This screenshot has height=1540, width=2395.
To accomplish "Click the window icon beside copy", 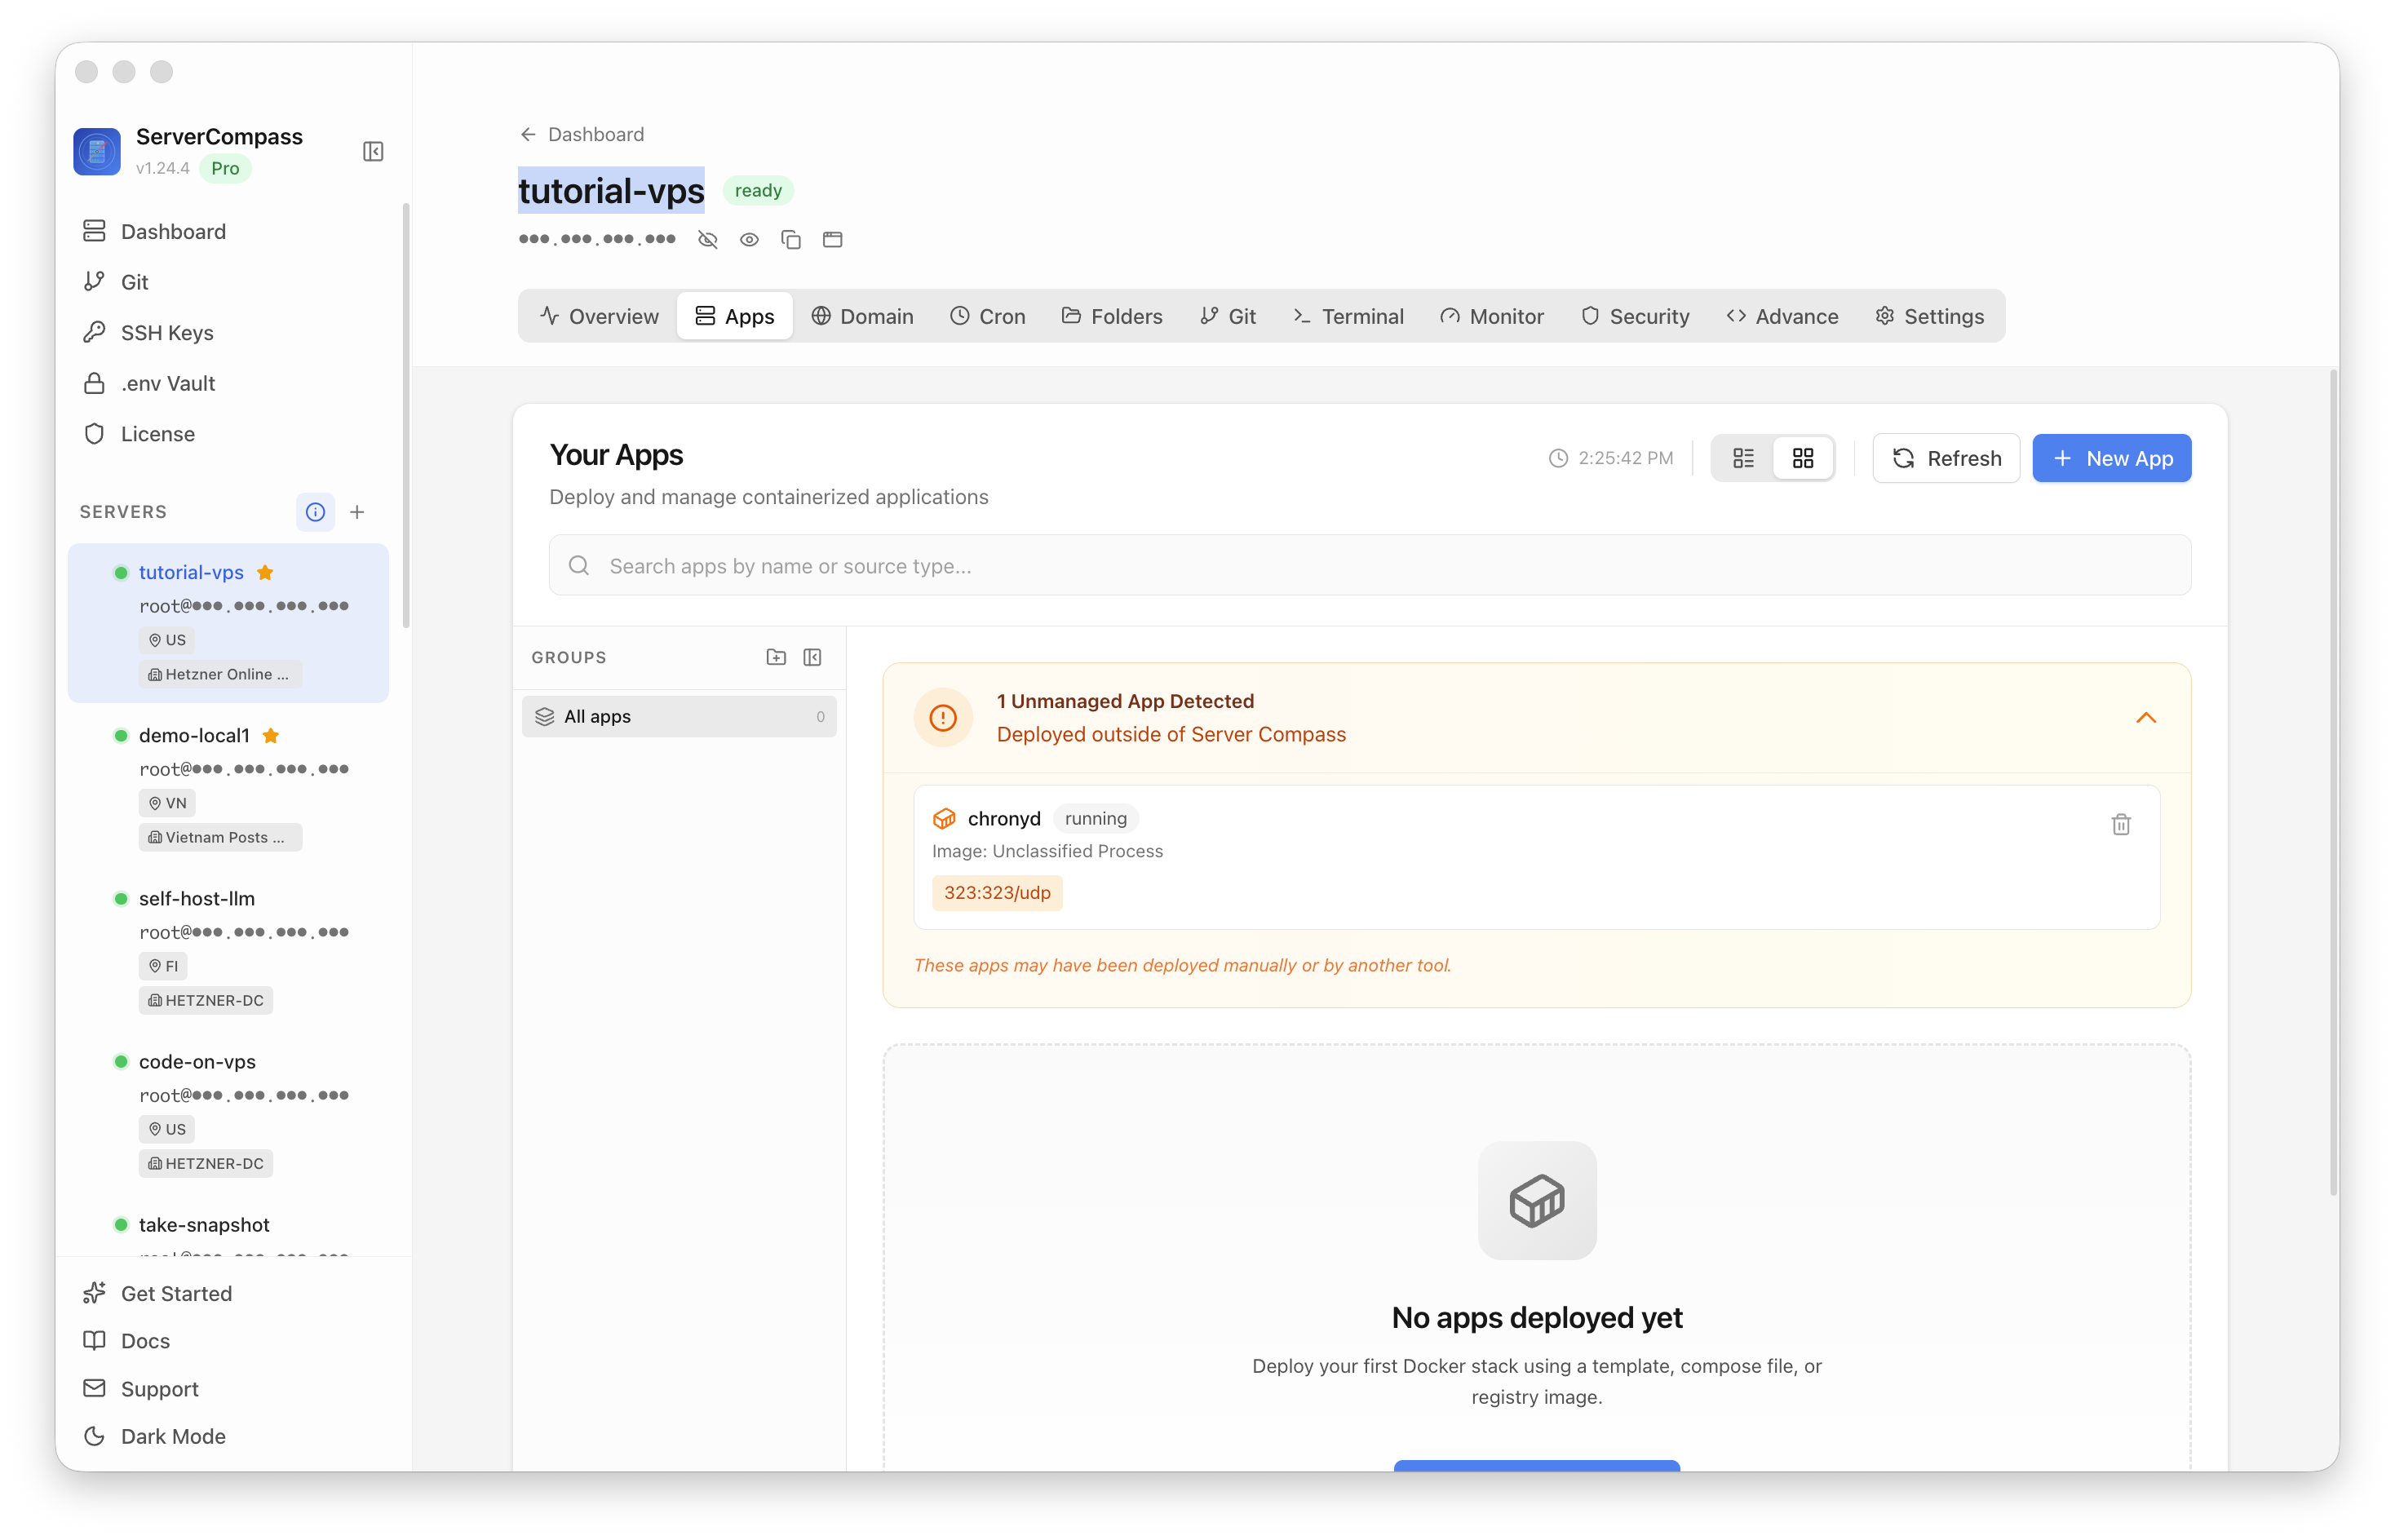I will click(x=832, y=240).
